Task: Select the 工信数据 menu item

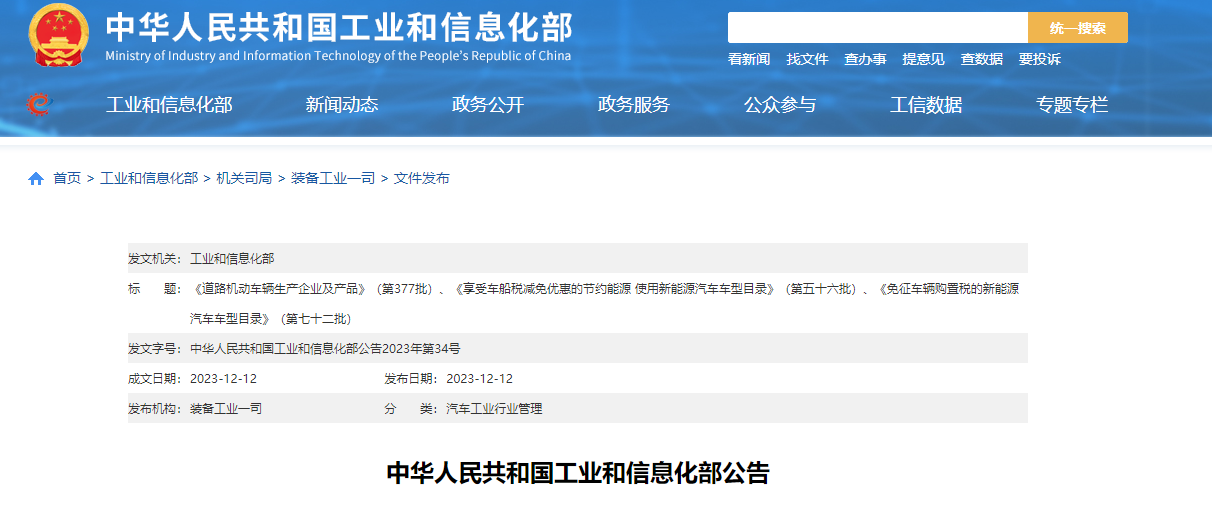Action: [x=926, y=105]
